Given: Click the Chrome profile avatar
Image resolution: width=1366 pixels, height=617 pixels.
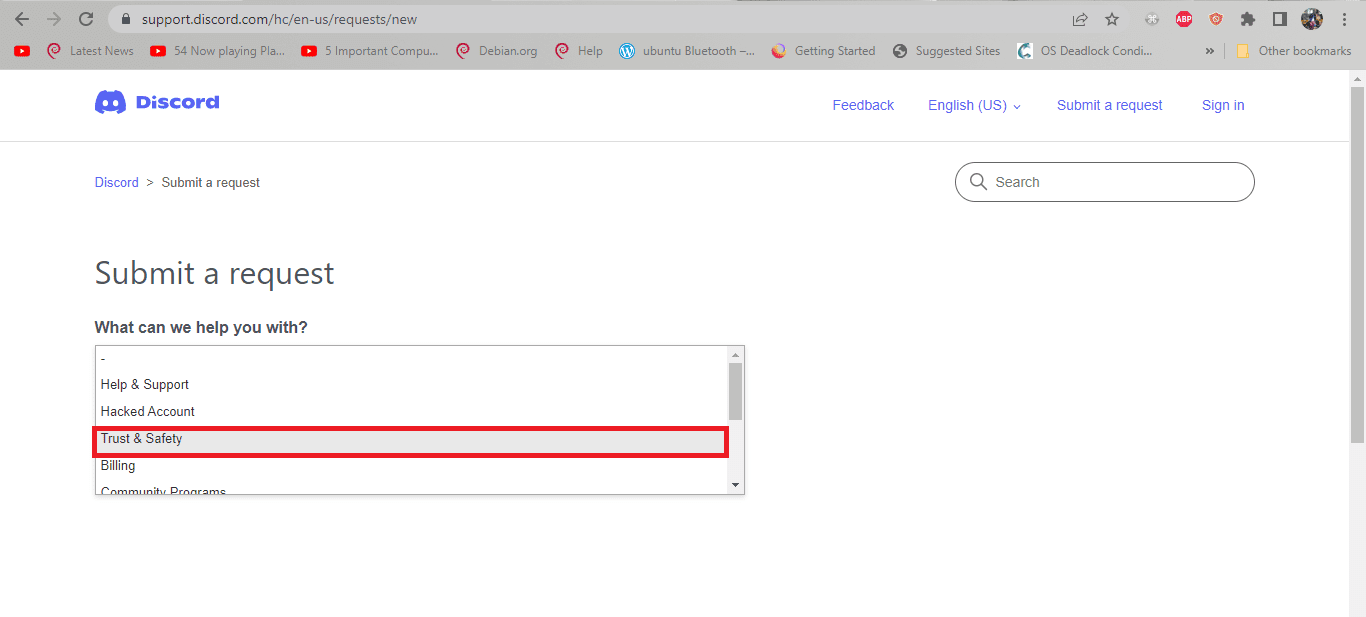Looking at the screenshot, I should coord(1311,19).
